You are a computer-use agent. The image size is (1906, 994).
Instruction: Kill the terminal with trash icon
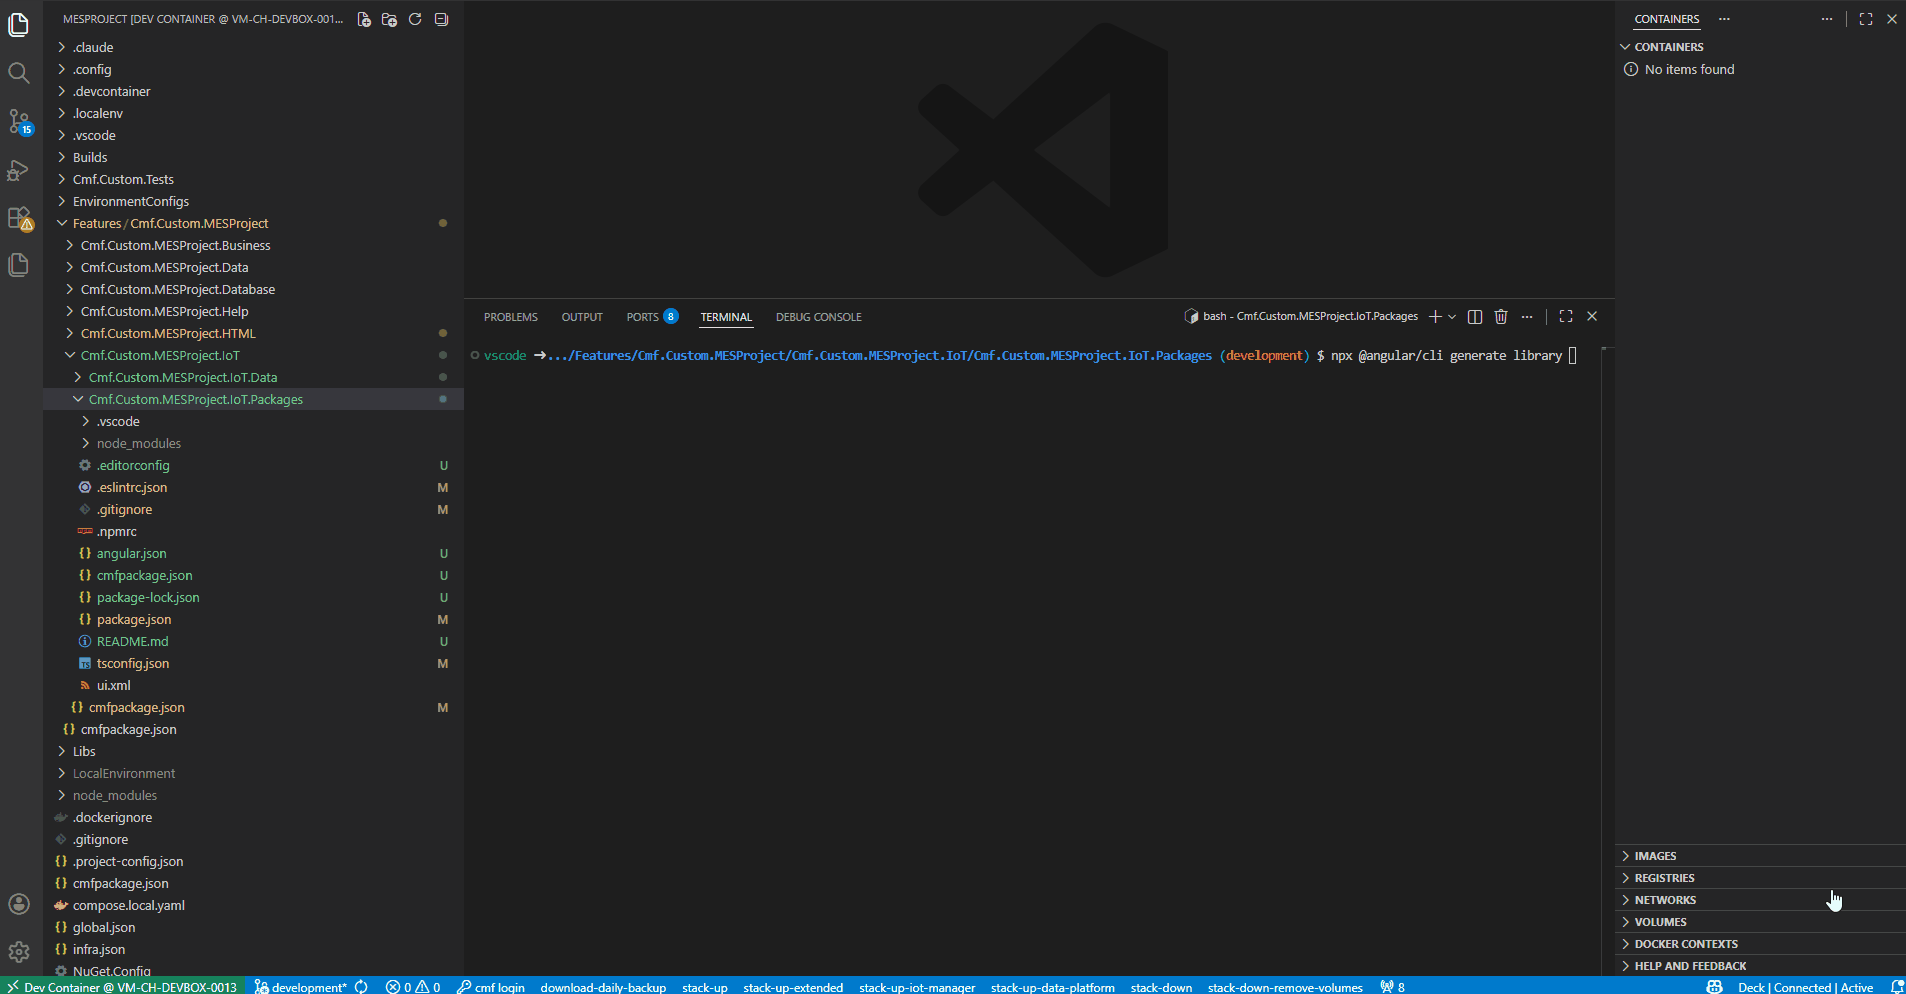pyautogui.click(x=1500, y=317)
